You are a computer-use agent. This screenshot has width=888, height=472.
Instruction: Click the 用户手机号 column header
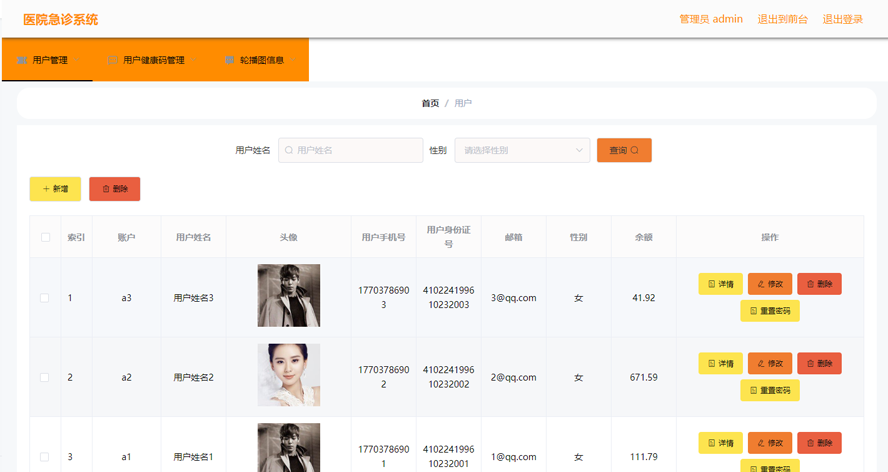click(383, 237)
